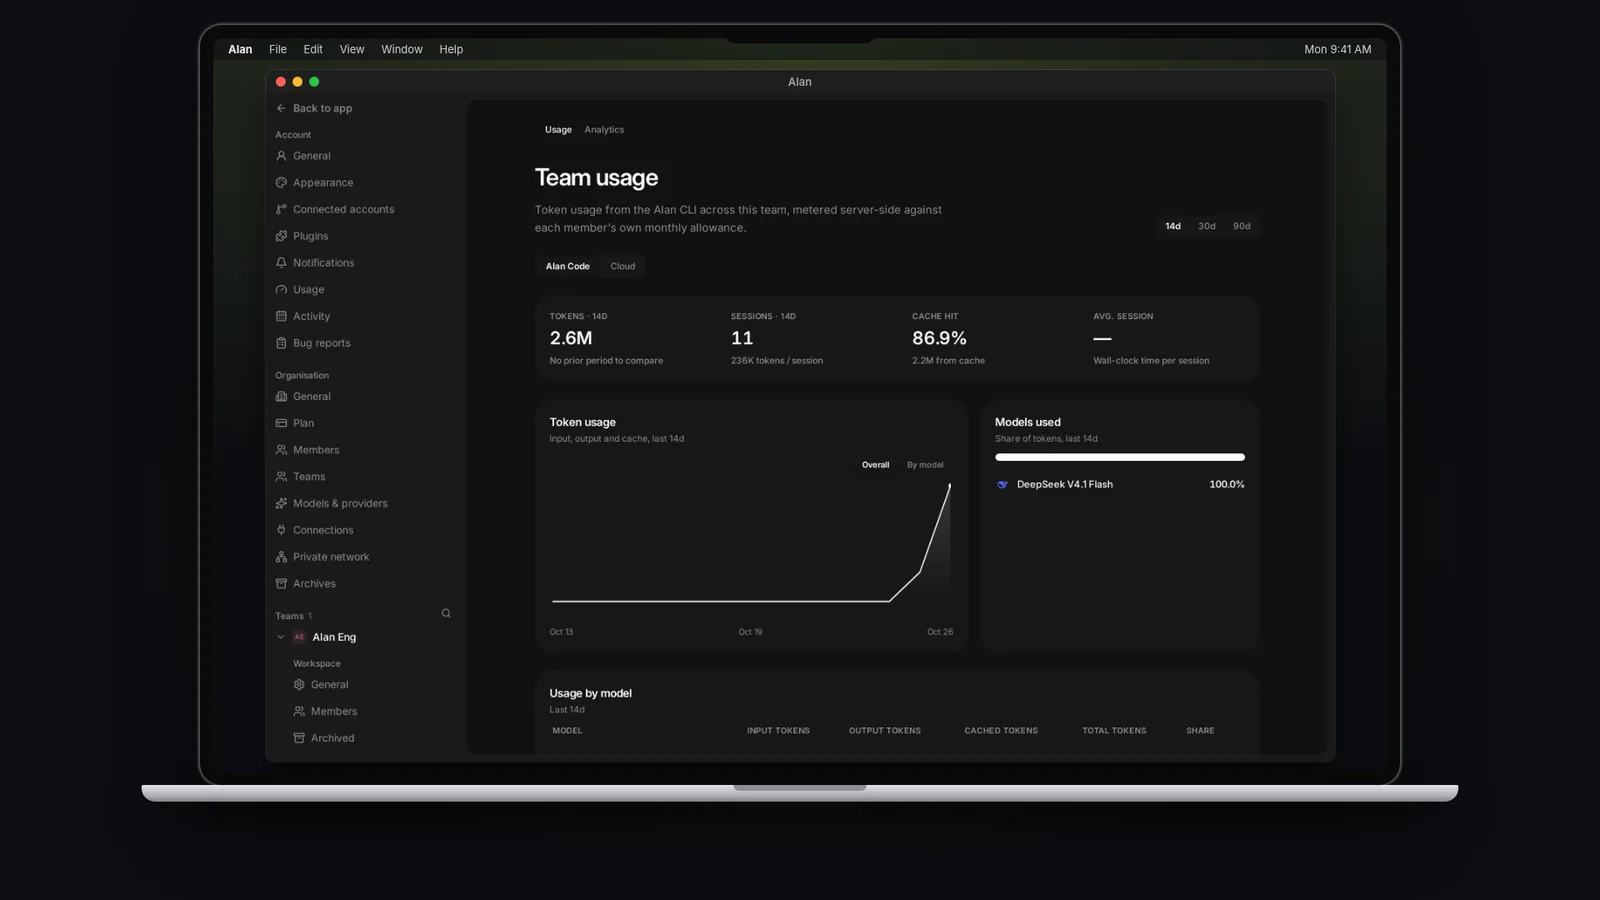The width and height of the screenshot is (1600, 900).
Task: Search teams with the magnifier icon
Action: pos(446,614)
